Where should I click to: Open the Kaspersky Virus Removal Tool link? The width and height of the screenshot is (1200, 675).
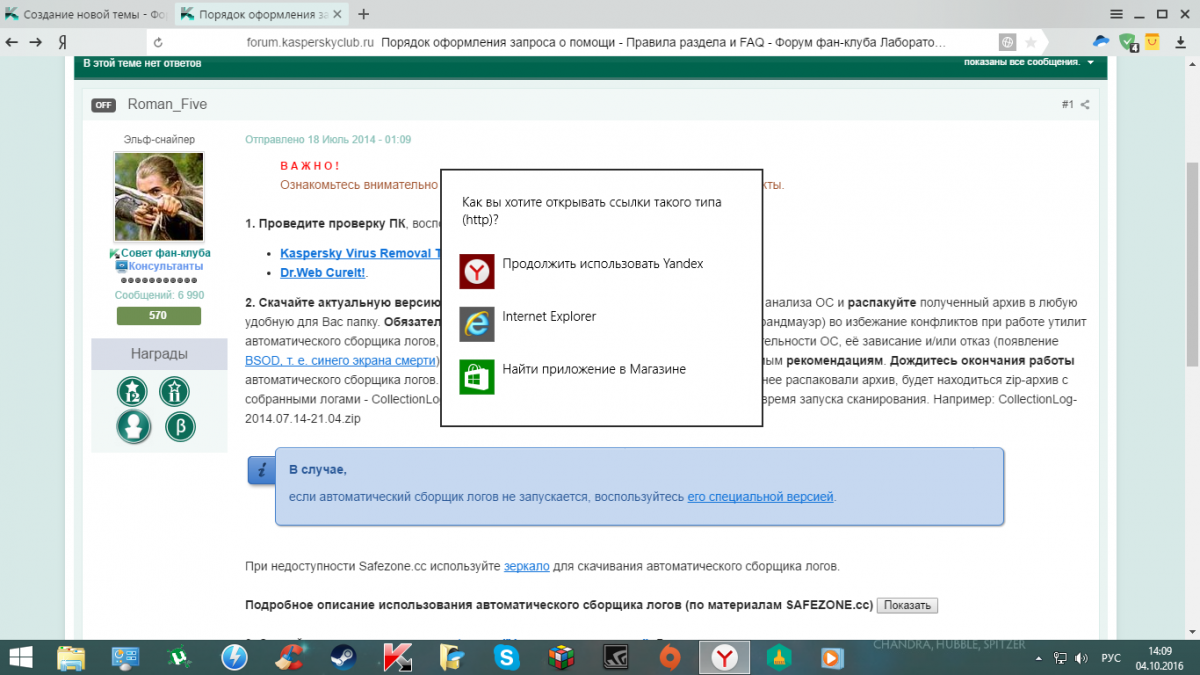coord(361,254)
